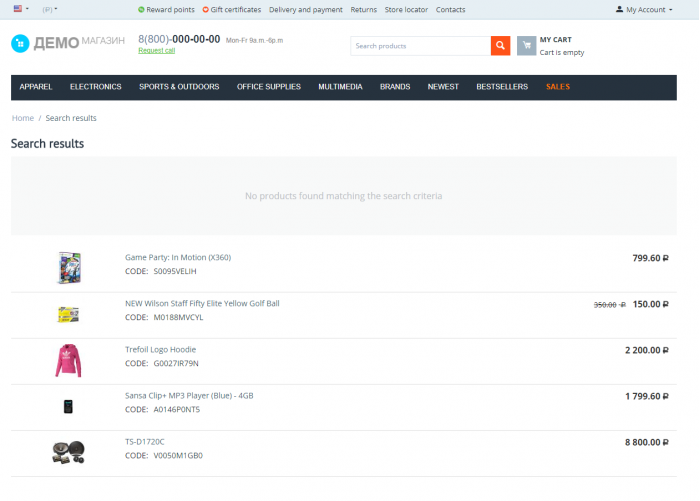Open NEW Wilson Staff Fifty Elite title
This screenshot has width=700, height=501.
point(202,303)
